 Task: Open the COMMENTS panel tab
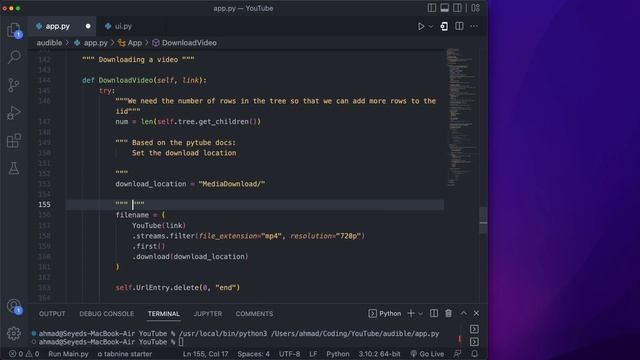(x=254, y=314)
